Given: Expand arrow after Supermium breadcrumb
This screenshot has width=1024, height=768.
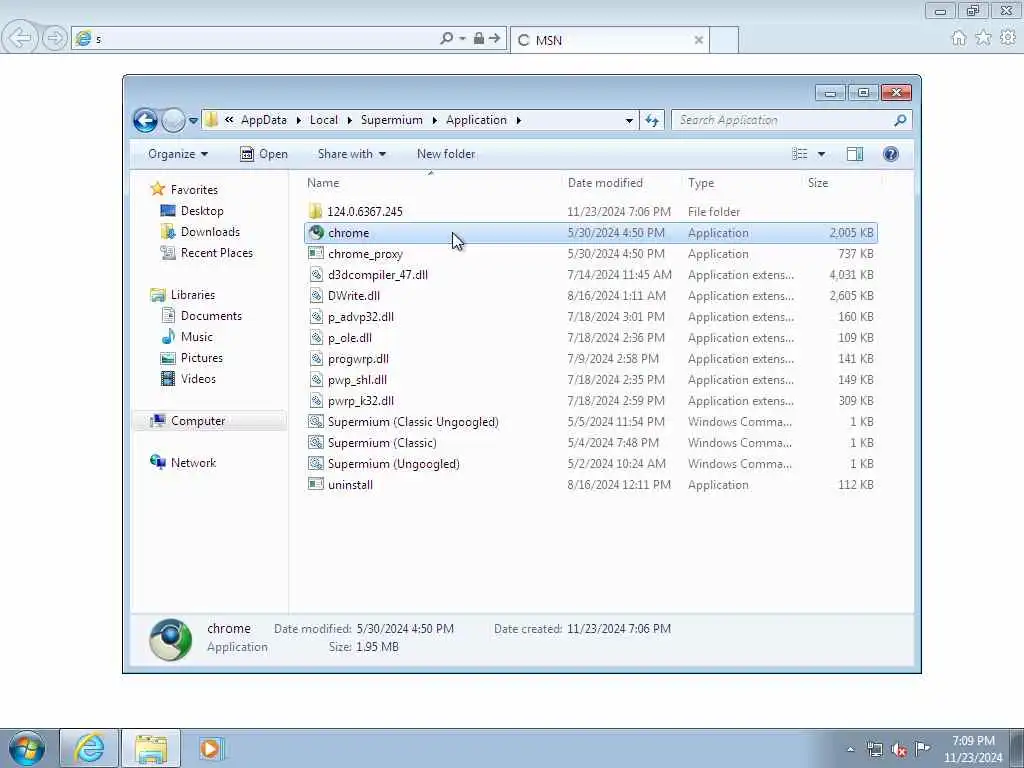Looking at the screenshot, I should 434,120.
